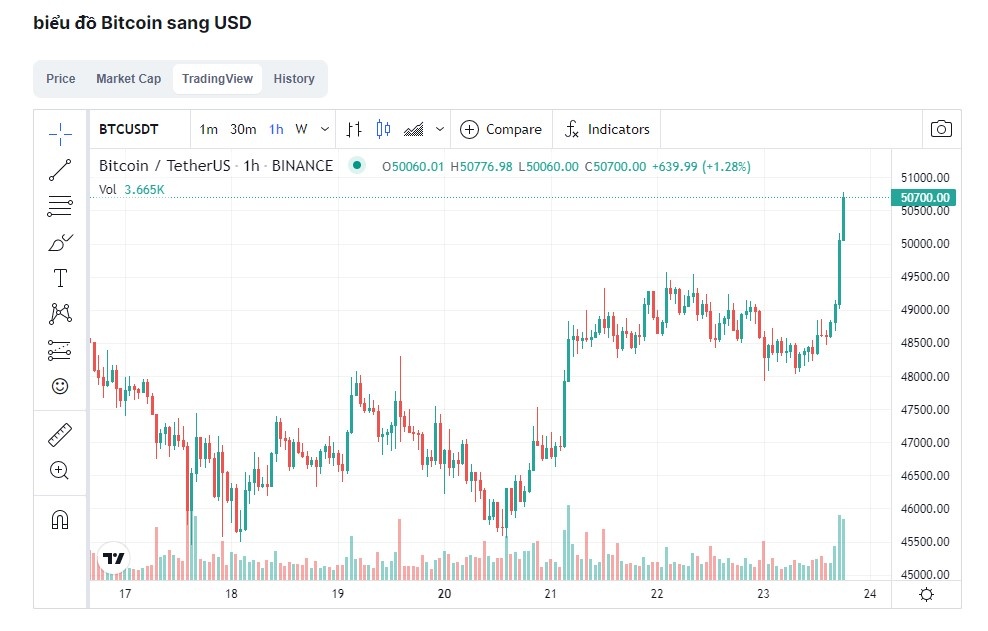Open the History tab
This screenshot has width=988, height=631.
pyautogui.click(x=294, y=78)
